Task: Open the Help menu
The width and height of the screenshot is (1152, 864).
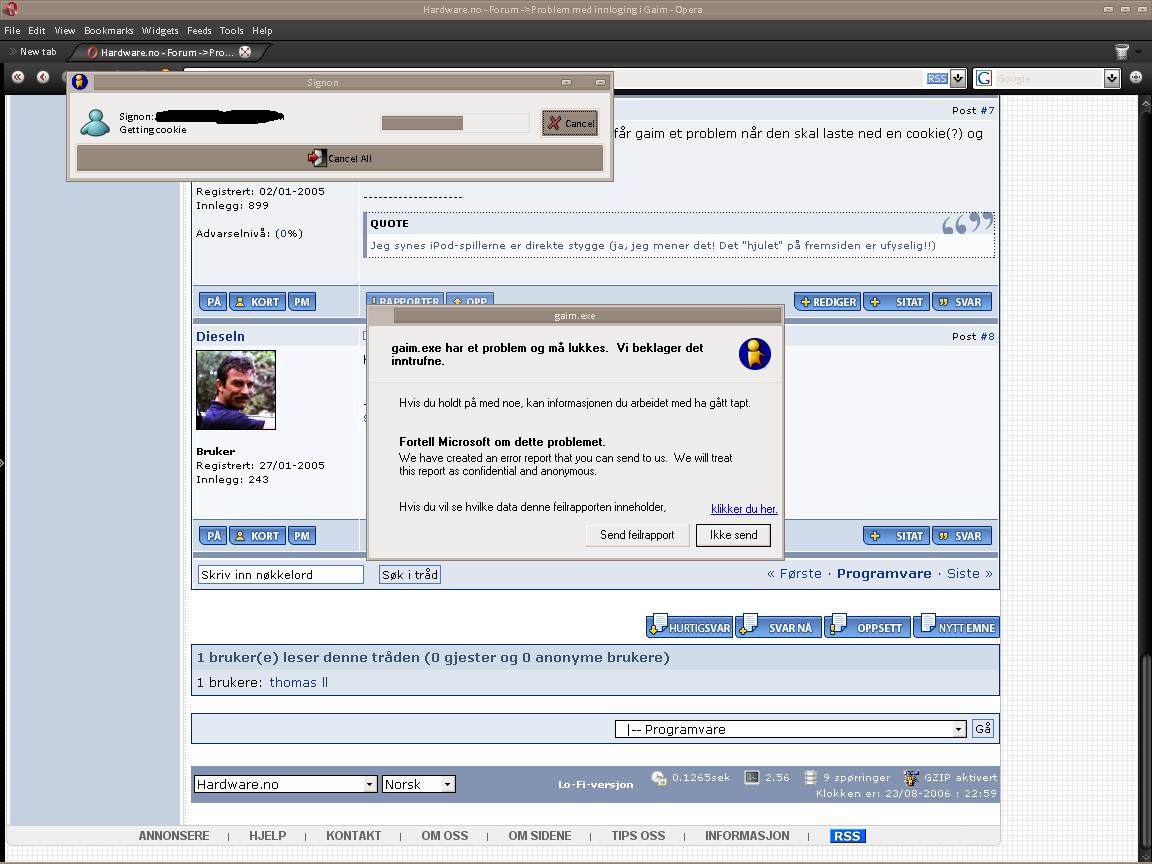Action: (262, 30)
